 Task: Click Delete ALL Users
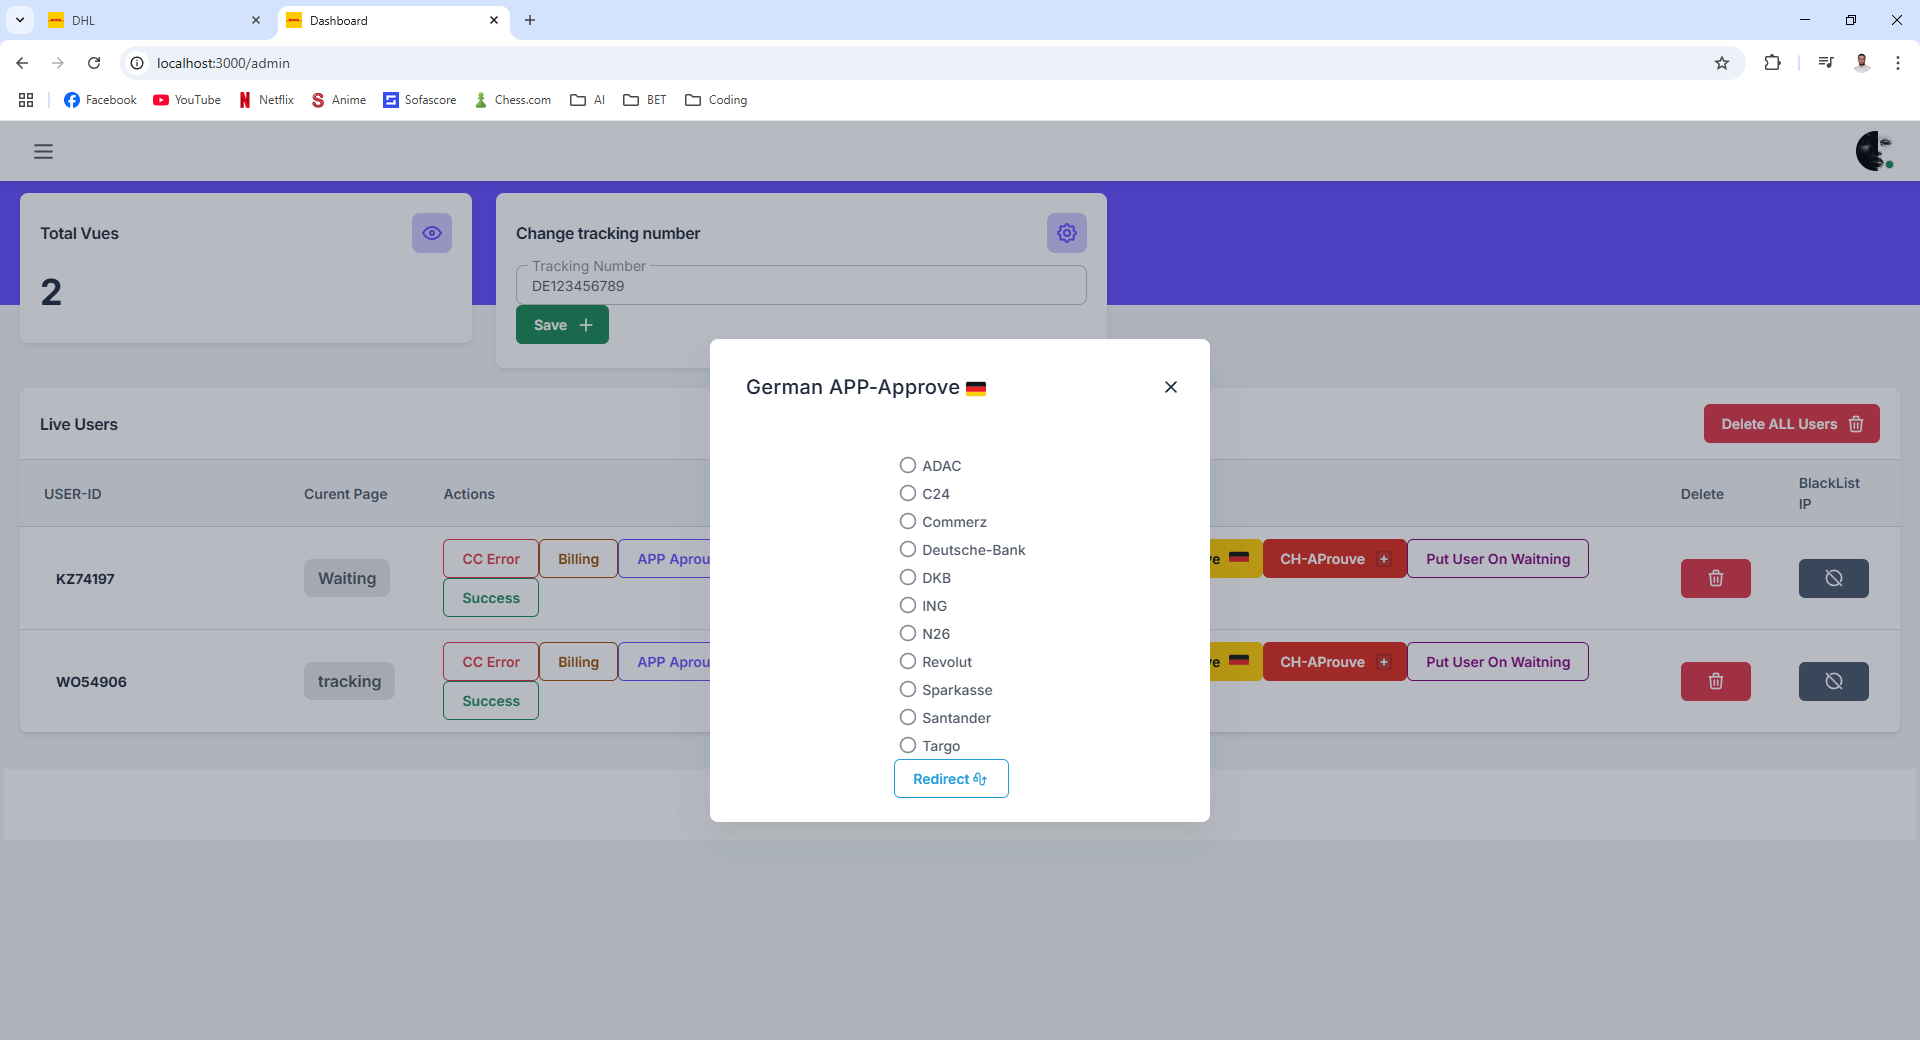click(1792, 424)
